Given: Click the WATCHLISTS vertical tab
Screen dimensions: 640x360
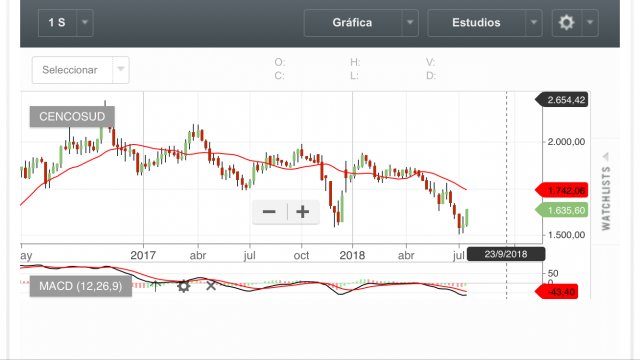Looking at the screenshot, I should point(606,198).
